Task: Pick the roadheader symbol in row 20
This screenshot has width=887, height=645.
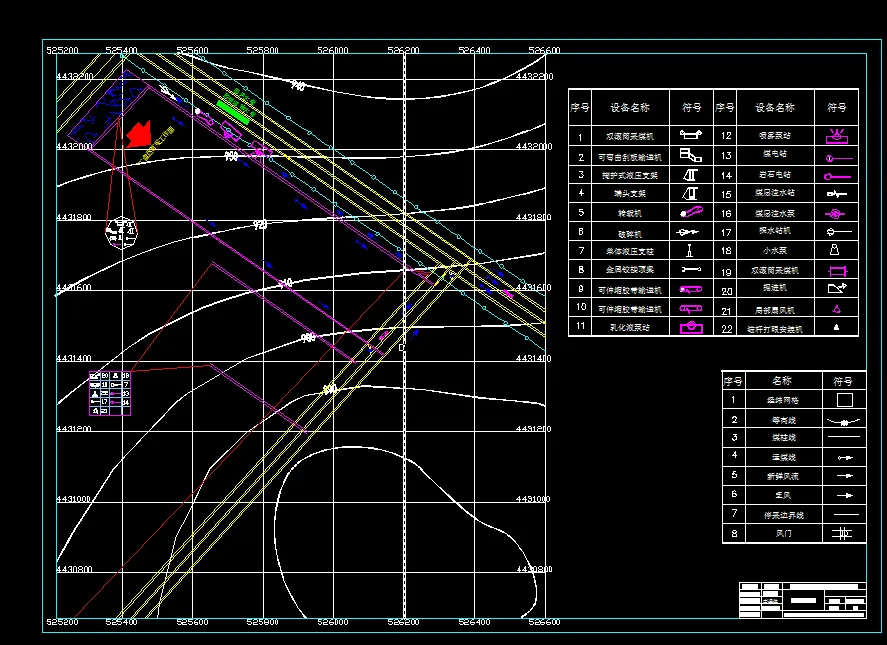Action: [837, 288]
